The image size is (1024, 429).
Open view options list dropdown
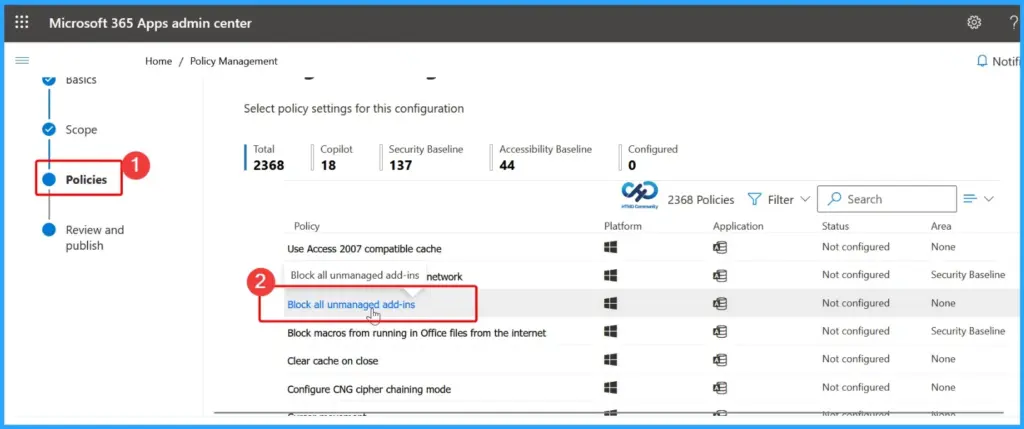(978, 199)
